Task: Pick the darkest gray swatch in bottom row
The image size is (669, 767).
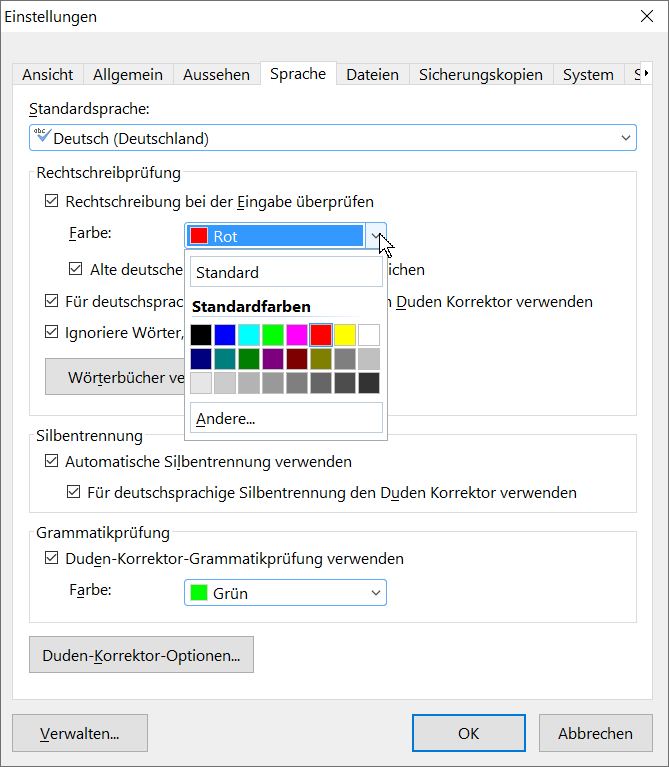Action: click(x=369, y=383)
